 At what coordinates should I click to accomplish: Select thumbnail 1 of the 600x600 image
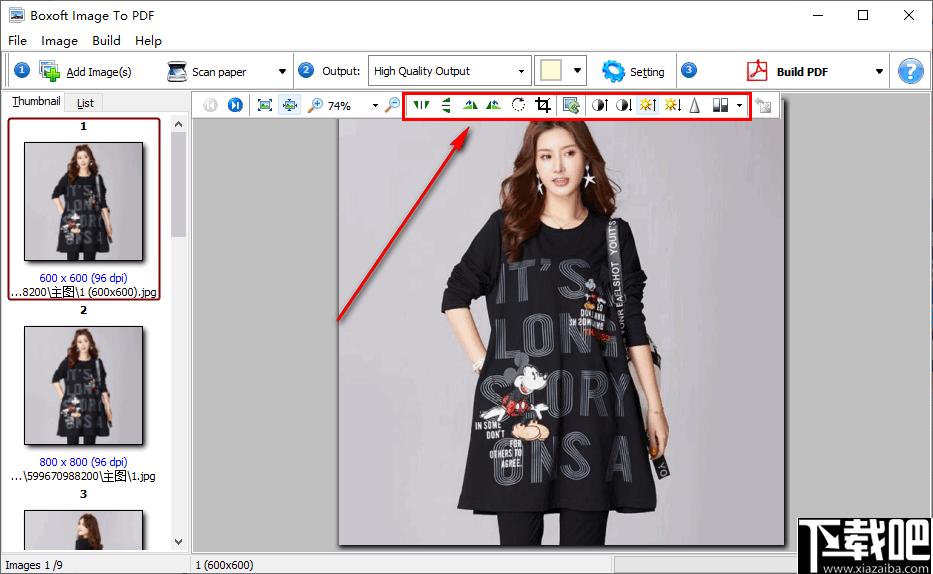pos(83,201)
